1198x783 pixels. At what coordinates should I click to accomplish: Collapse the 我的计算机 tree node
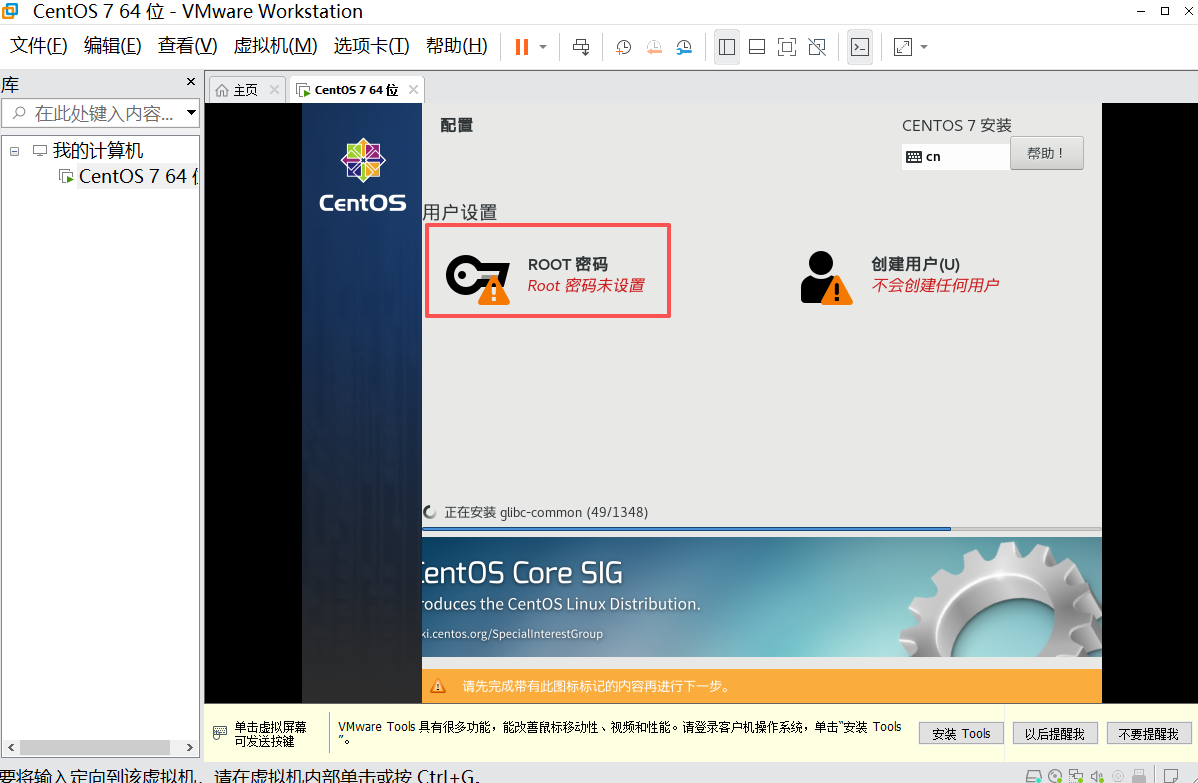[14, 151]
